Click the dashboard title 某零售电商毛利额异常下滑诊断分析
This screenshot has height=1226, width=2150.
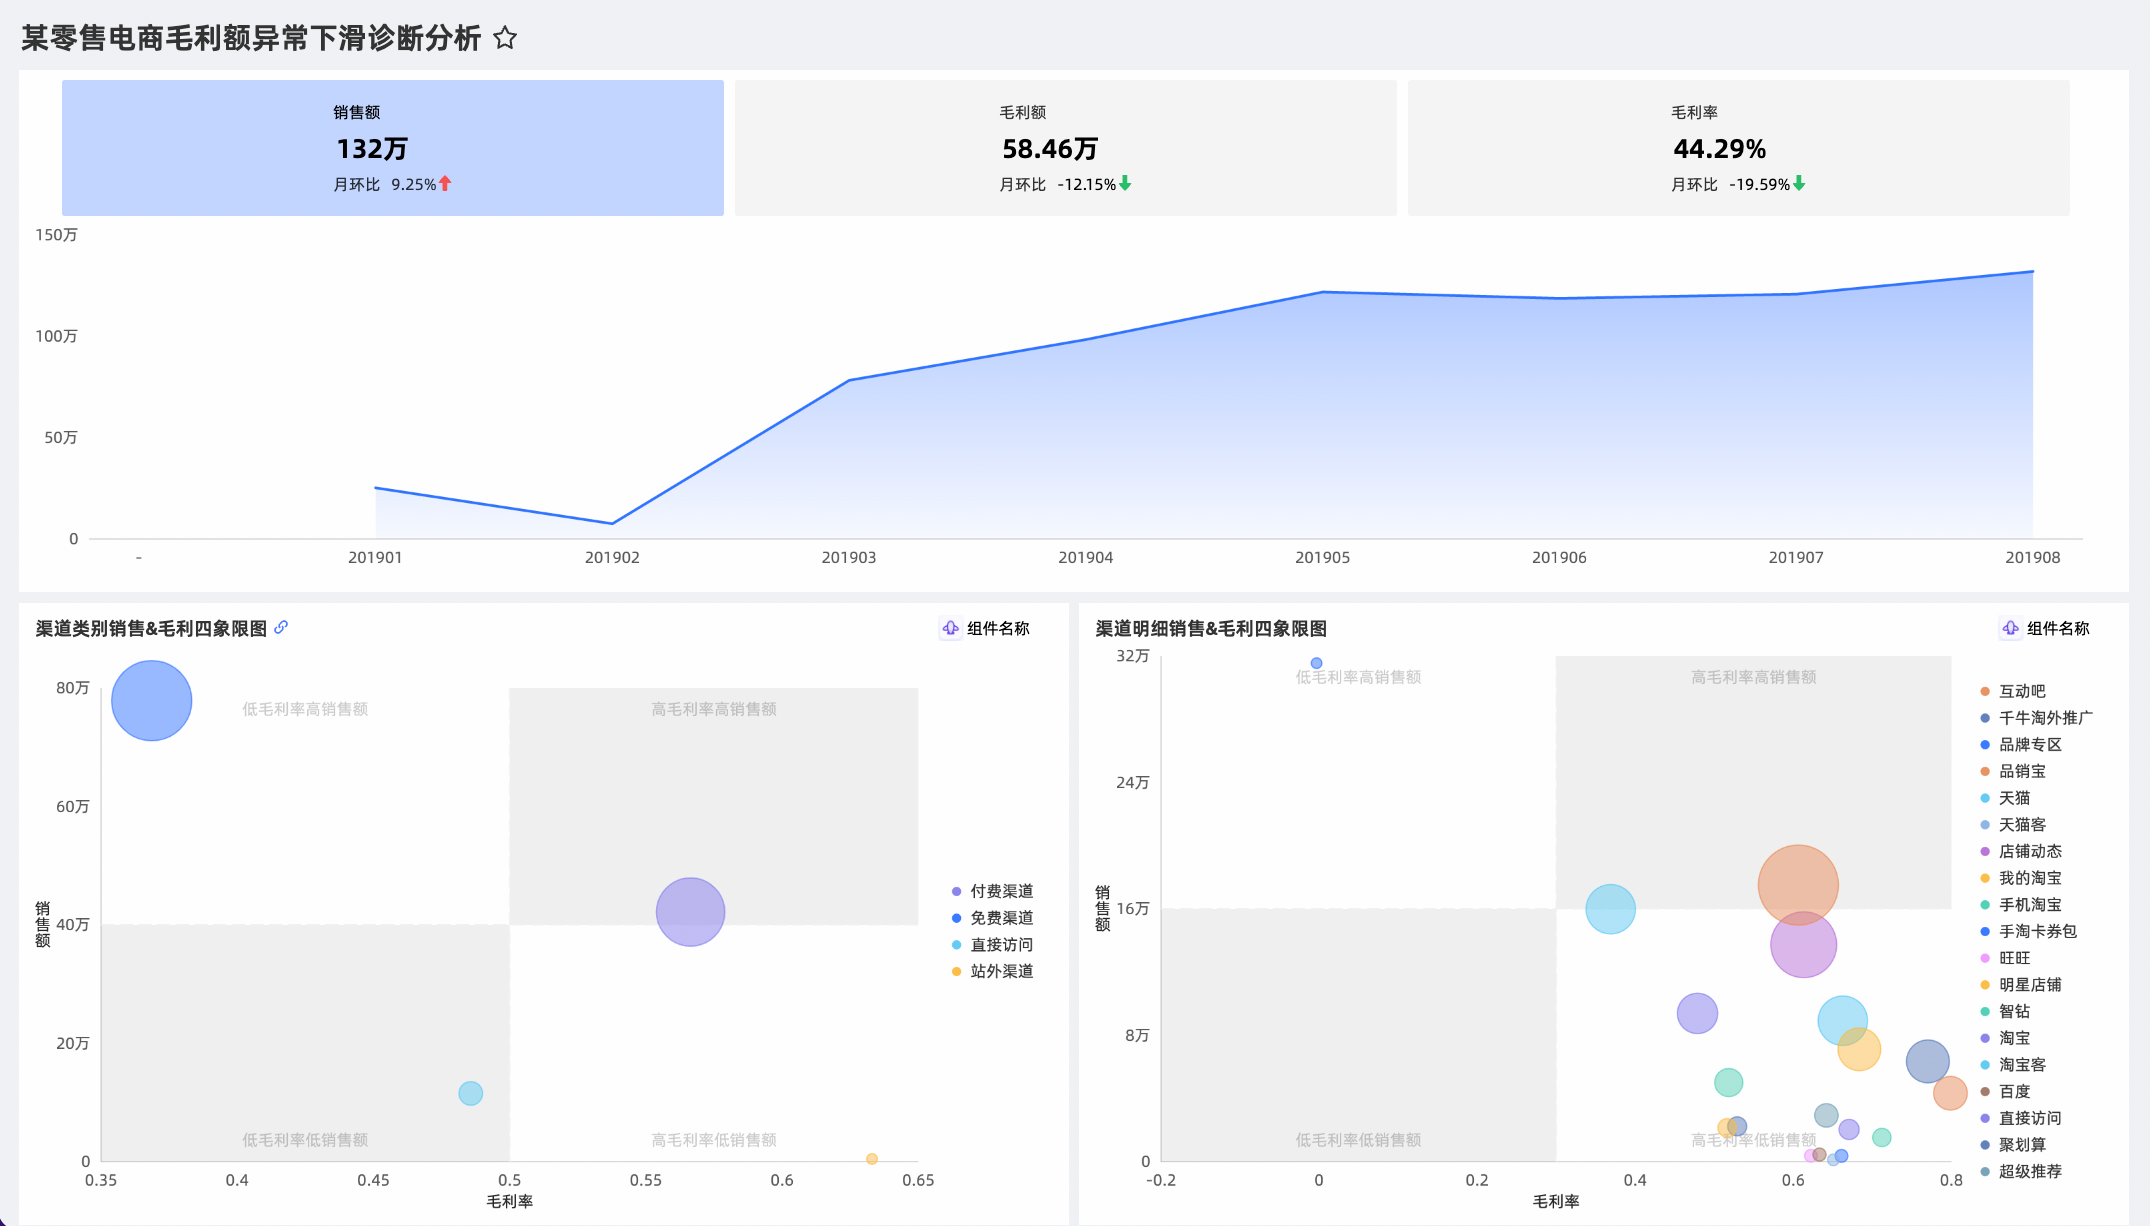[x=251, y=38]
